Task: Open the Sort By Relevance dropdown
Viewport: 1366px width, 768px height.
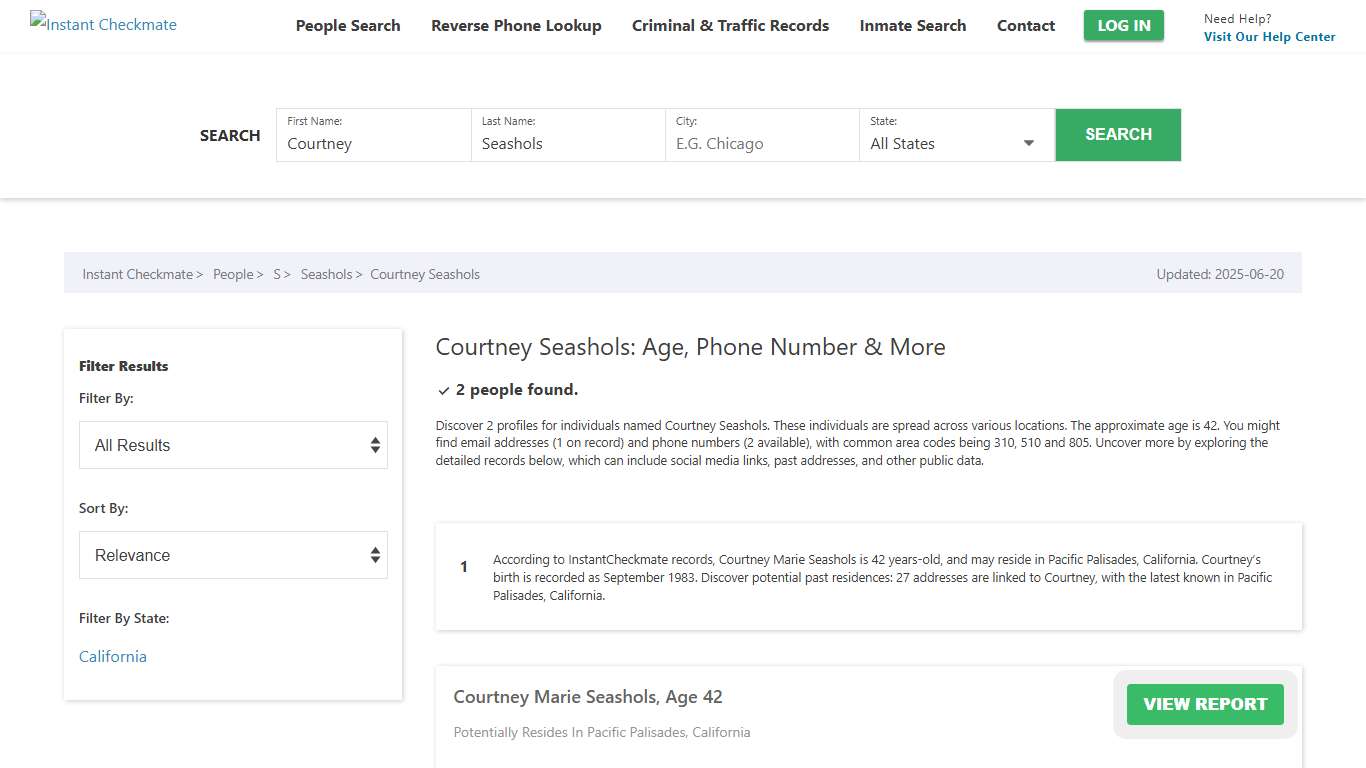Action: (233, 555)
